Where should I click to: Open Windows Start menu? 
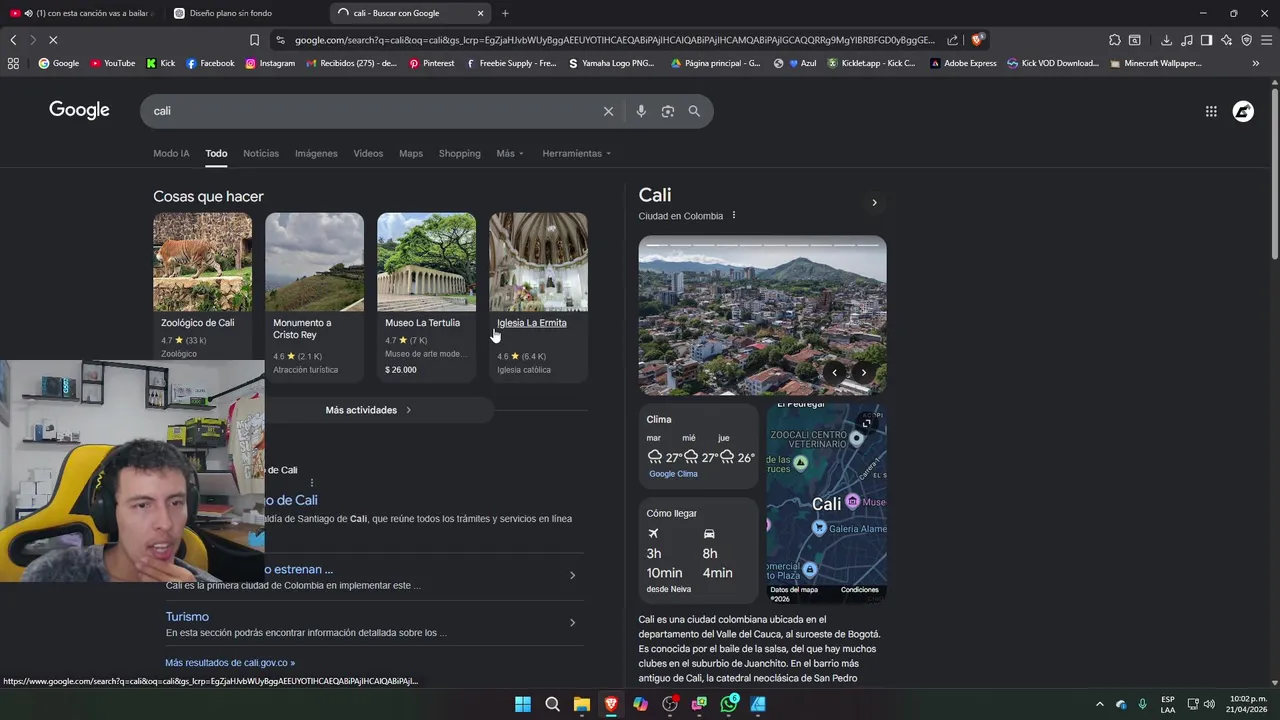pos(523,704)
